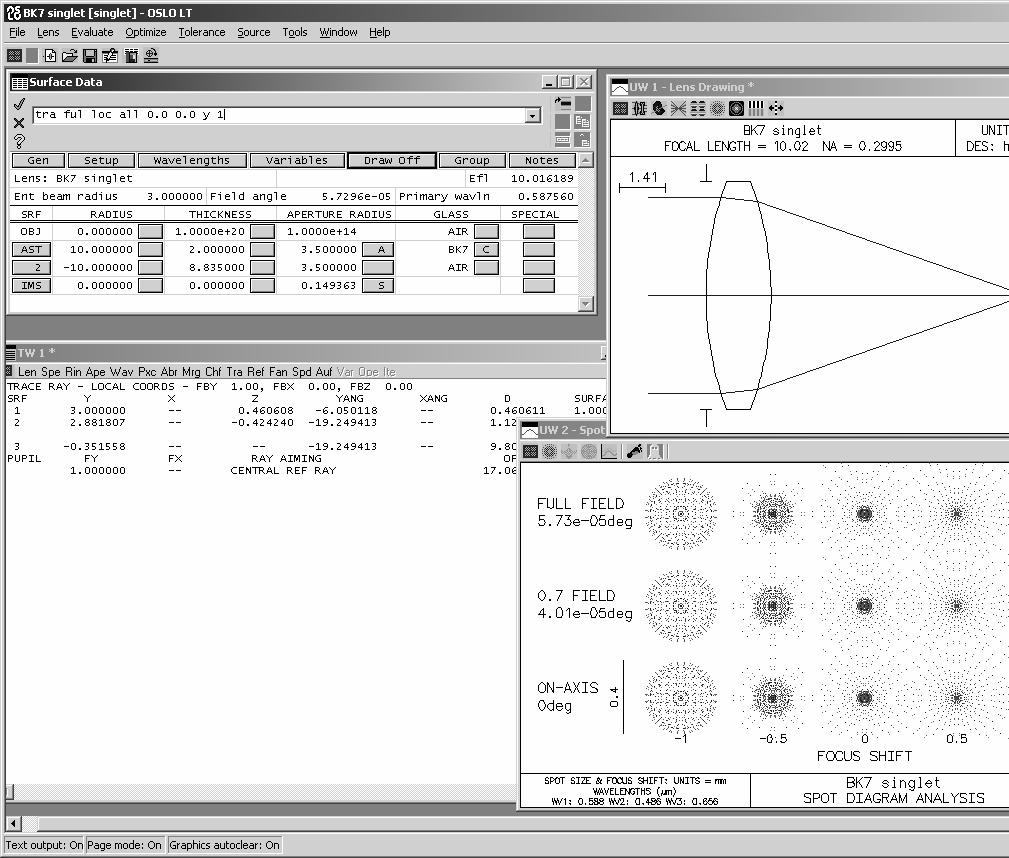Image resolution: width=1009 pixels, height=858 pixels.
Task: Open the Source menu
Action: pyautogui.click(x=254, y=32)
